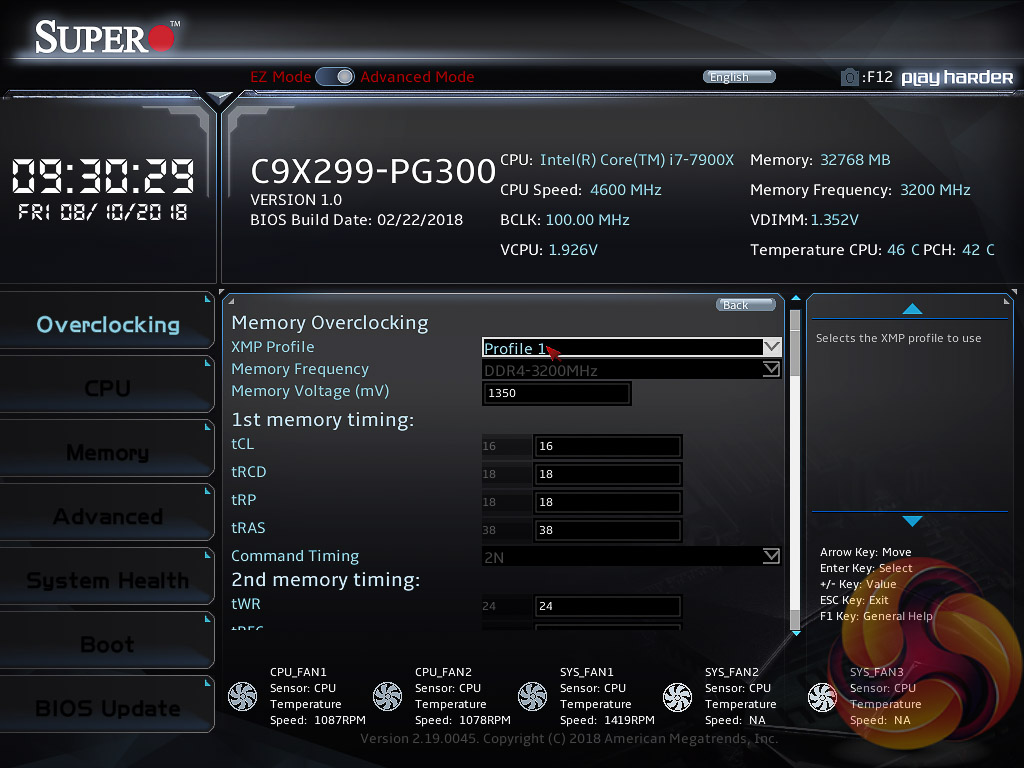Click the Supermicro logo
1024x768 pixels.
106,37
